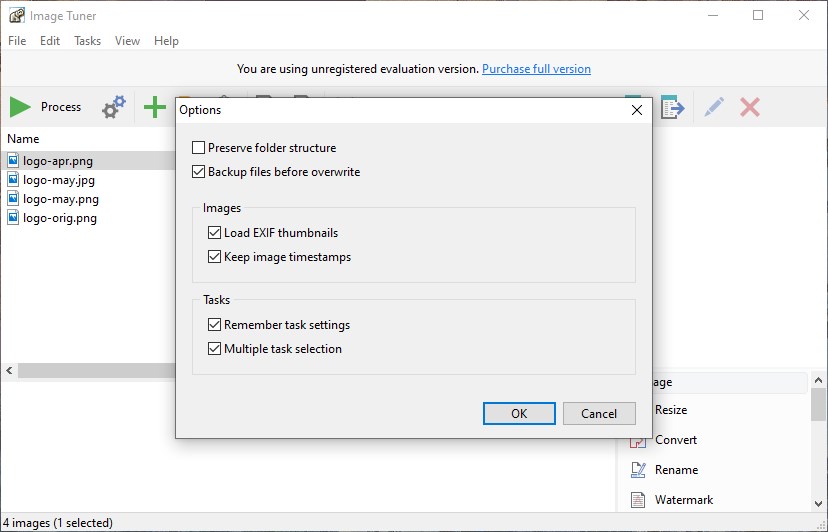Disable Keep image timestamps option
Viewport: 828px width, 532px height.
click(x=214, y=257)
